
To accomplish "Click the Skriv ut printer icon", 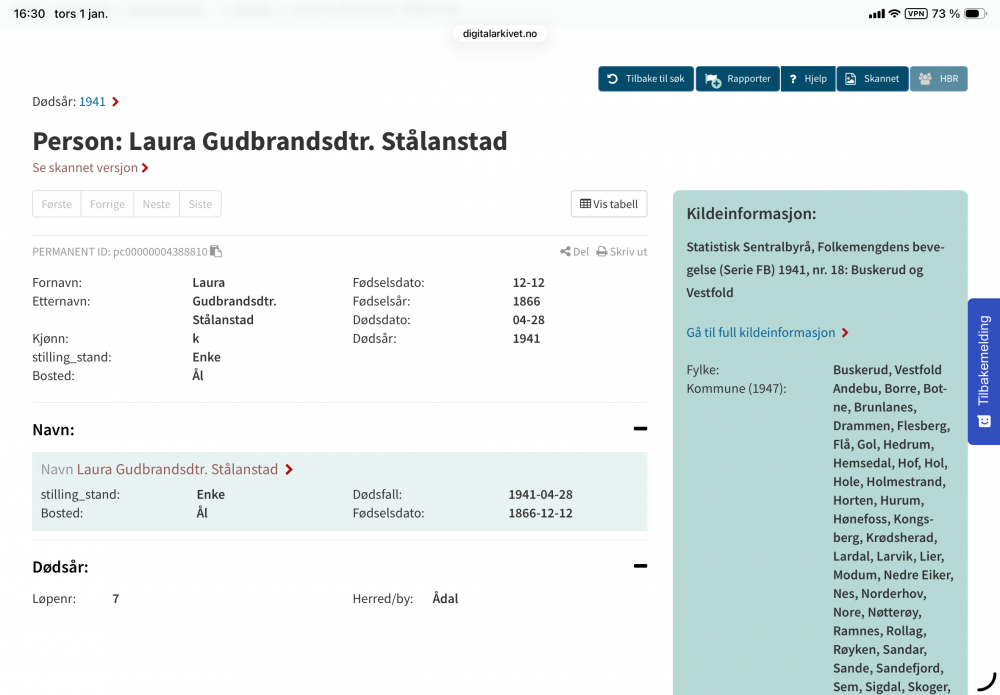I will pos(602,252).
